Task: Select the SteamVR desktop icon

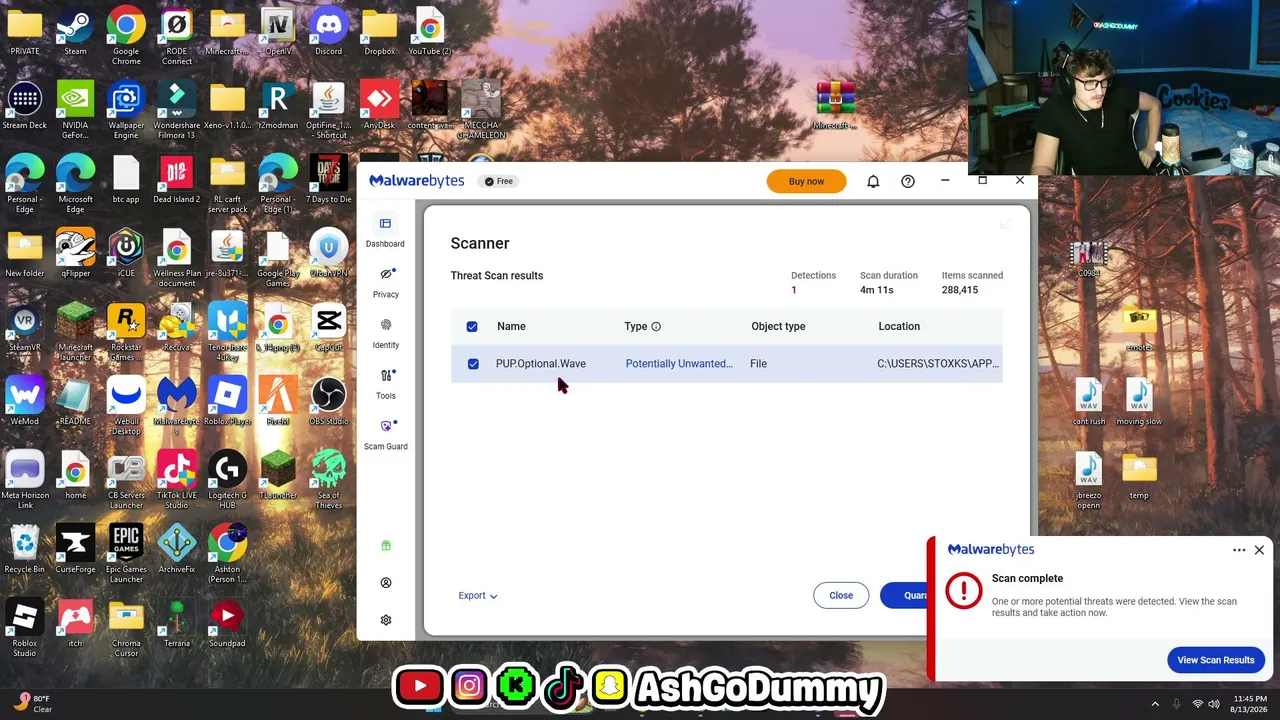Action: pos(25,327)
